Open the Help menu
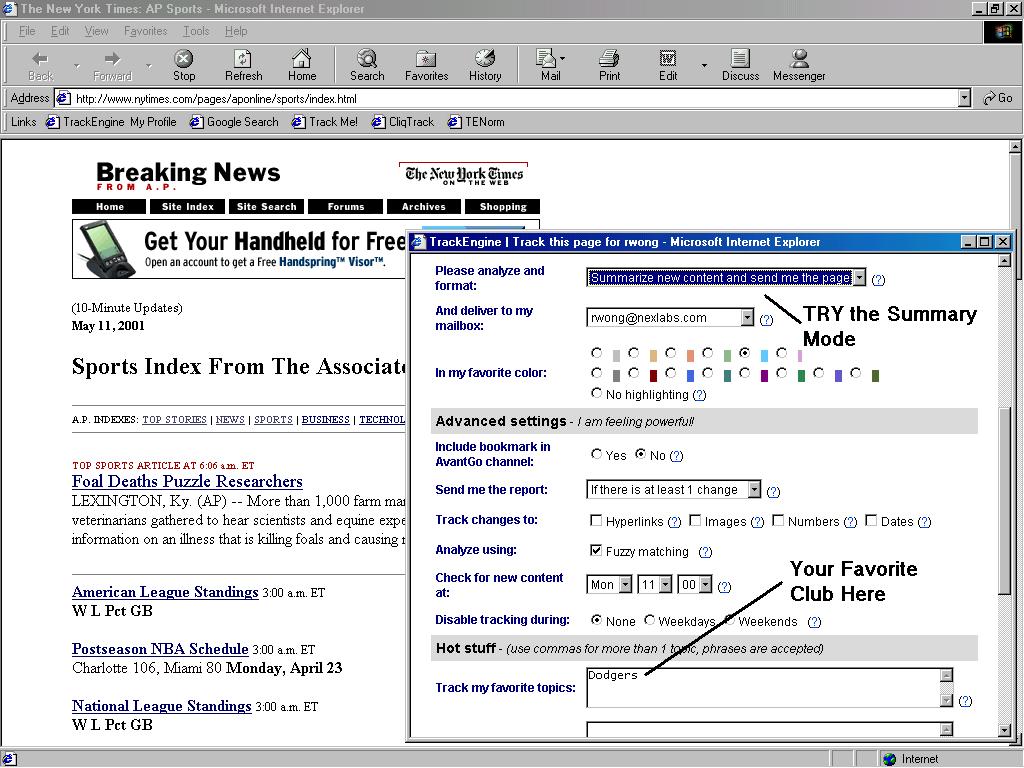Viewport: 1024px width, 768px height. (236, 31)
